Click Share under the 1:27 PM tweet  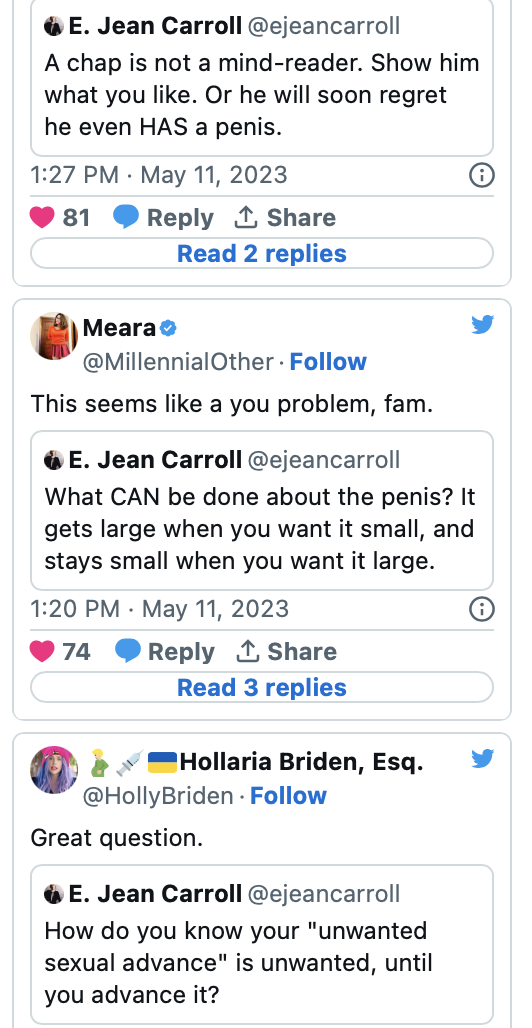coord(301,218)
